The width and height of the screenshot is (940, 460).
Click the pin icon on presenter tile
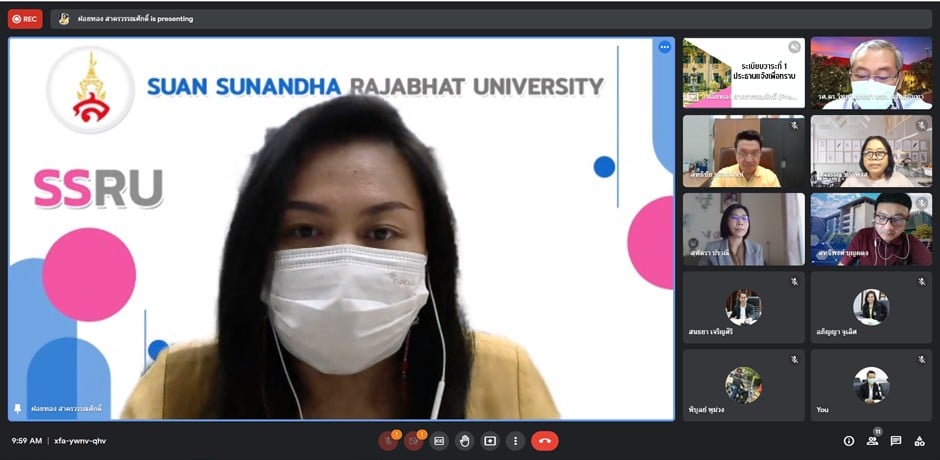[x=17, y=409]
